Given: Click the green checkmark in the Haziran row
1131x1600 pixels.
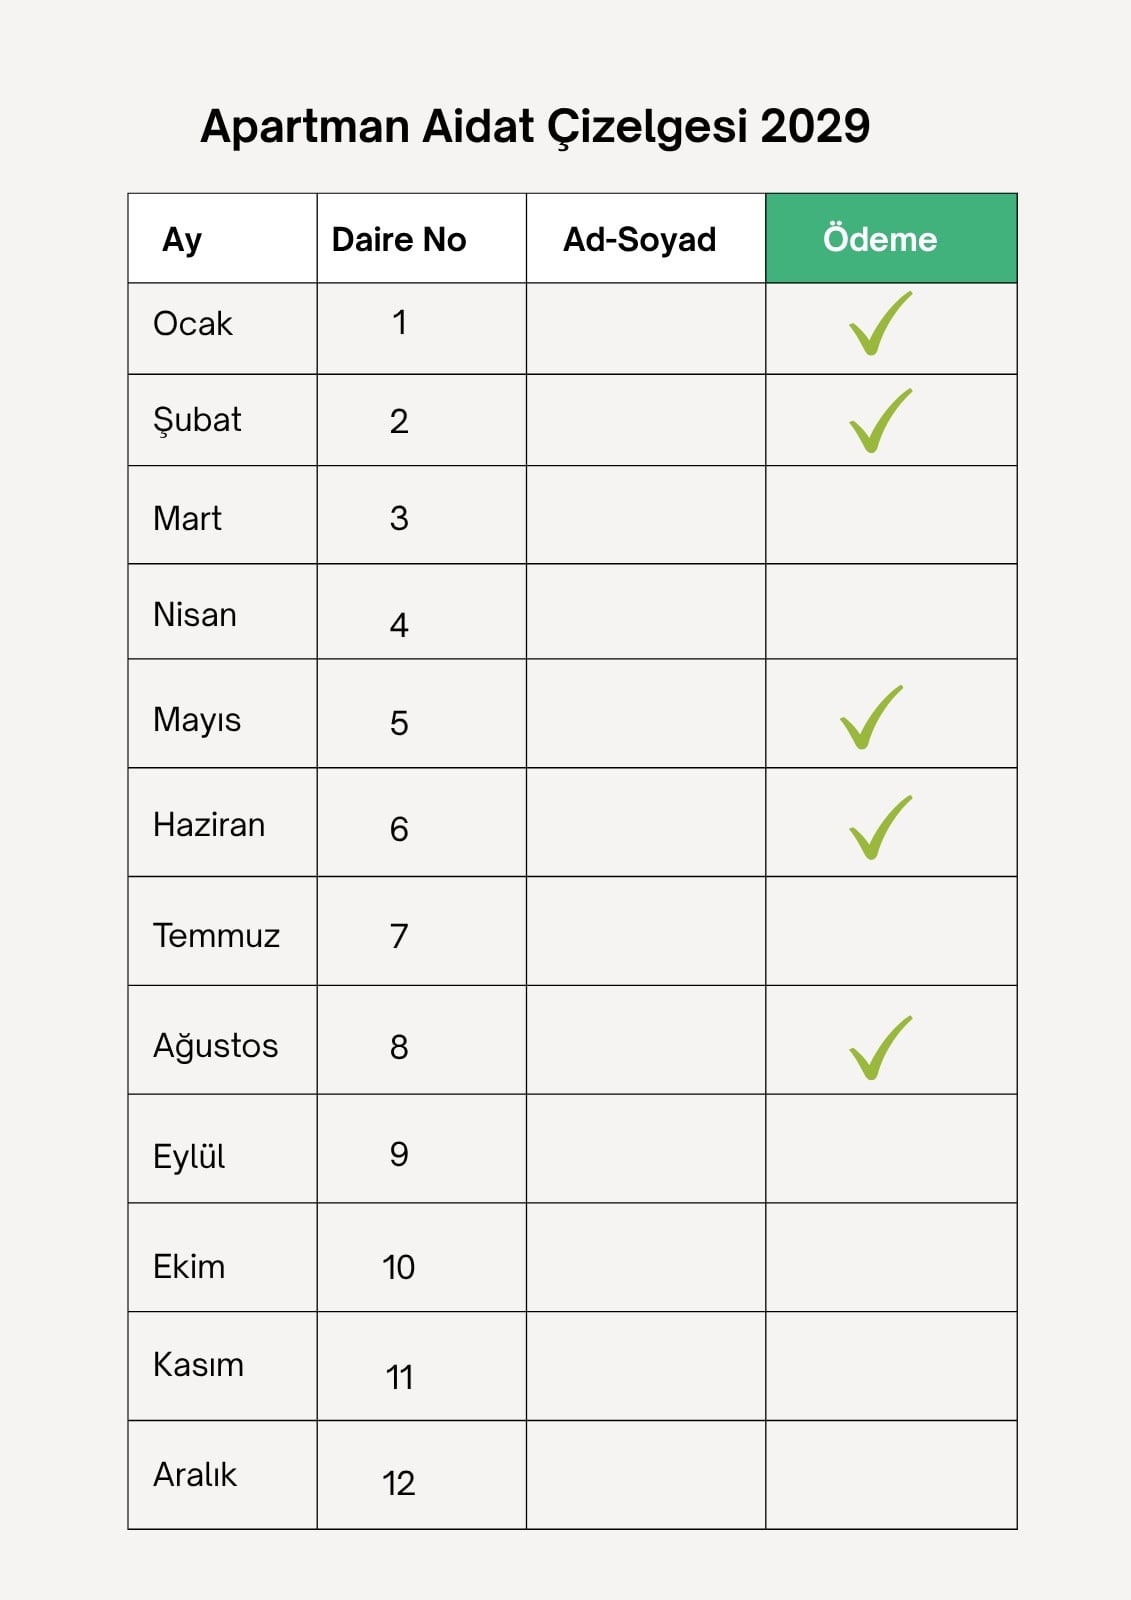Looking at the screenshot, I should point(881,827).
